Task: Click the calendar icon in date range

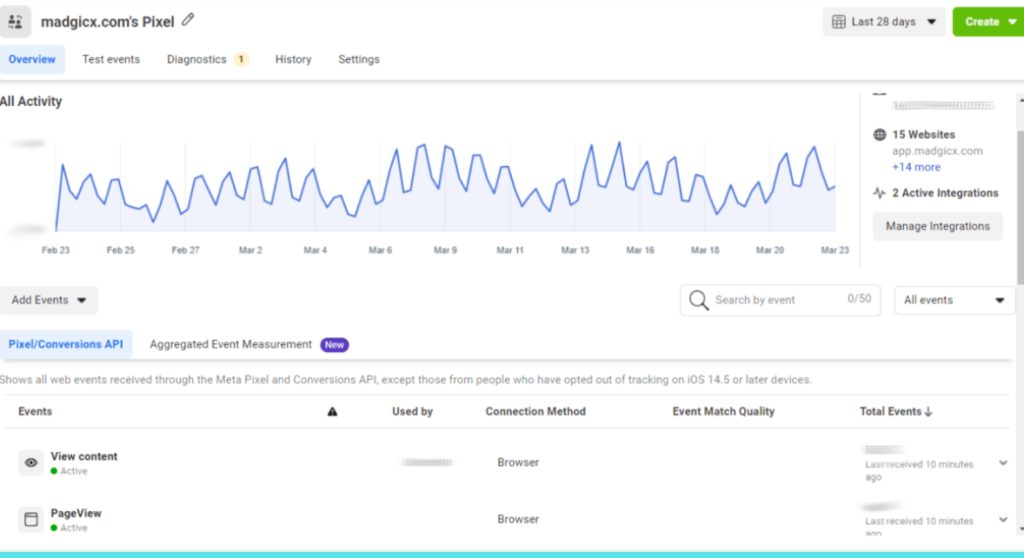Action: pyautogui.click(x=839, y=22)
